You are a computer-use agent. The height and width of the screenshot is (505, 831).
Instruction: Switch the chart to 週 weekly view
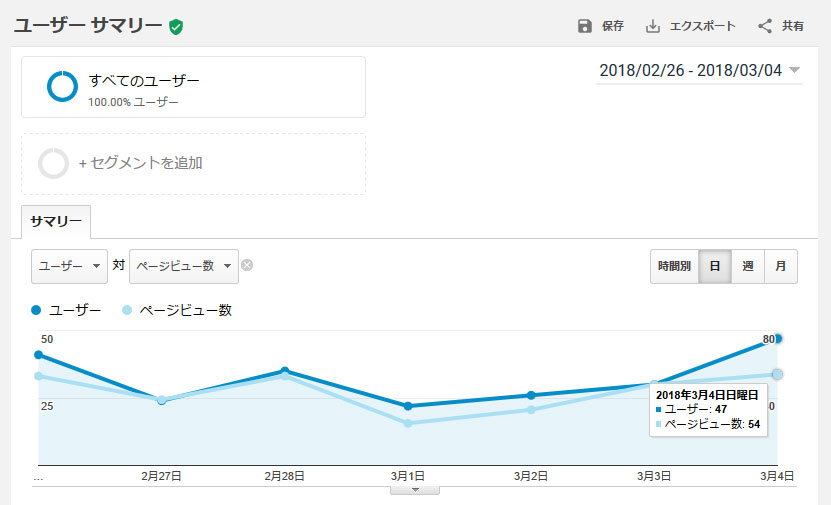[748, 266]
